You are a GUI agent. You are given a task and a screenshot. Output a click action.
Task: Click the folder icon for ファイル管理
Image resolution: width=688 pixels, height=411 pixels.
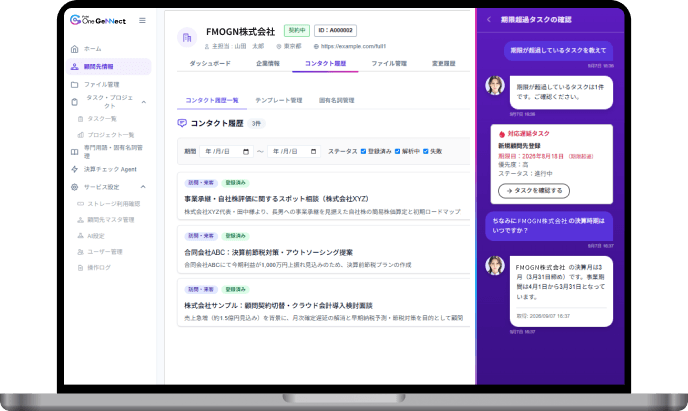75,84
